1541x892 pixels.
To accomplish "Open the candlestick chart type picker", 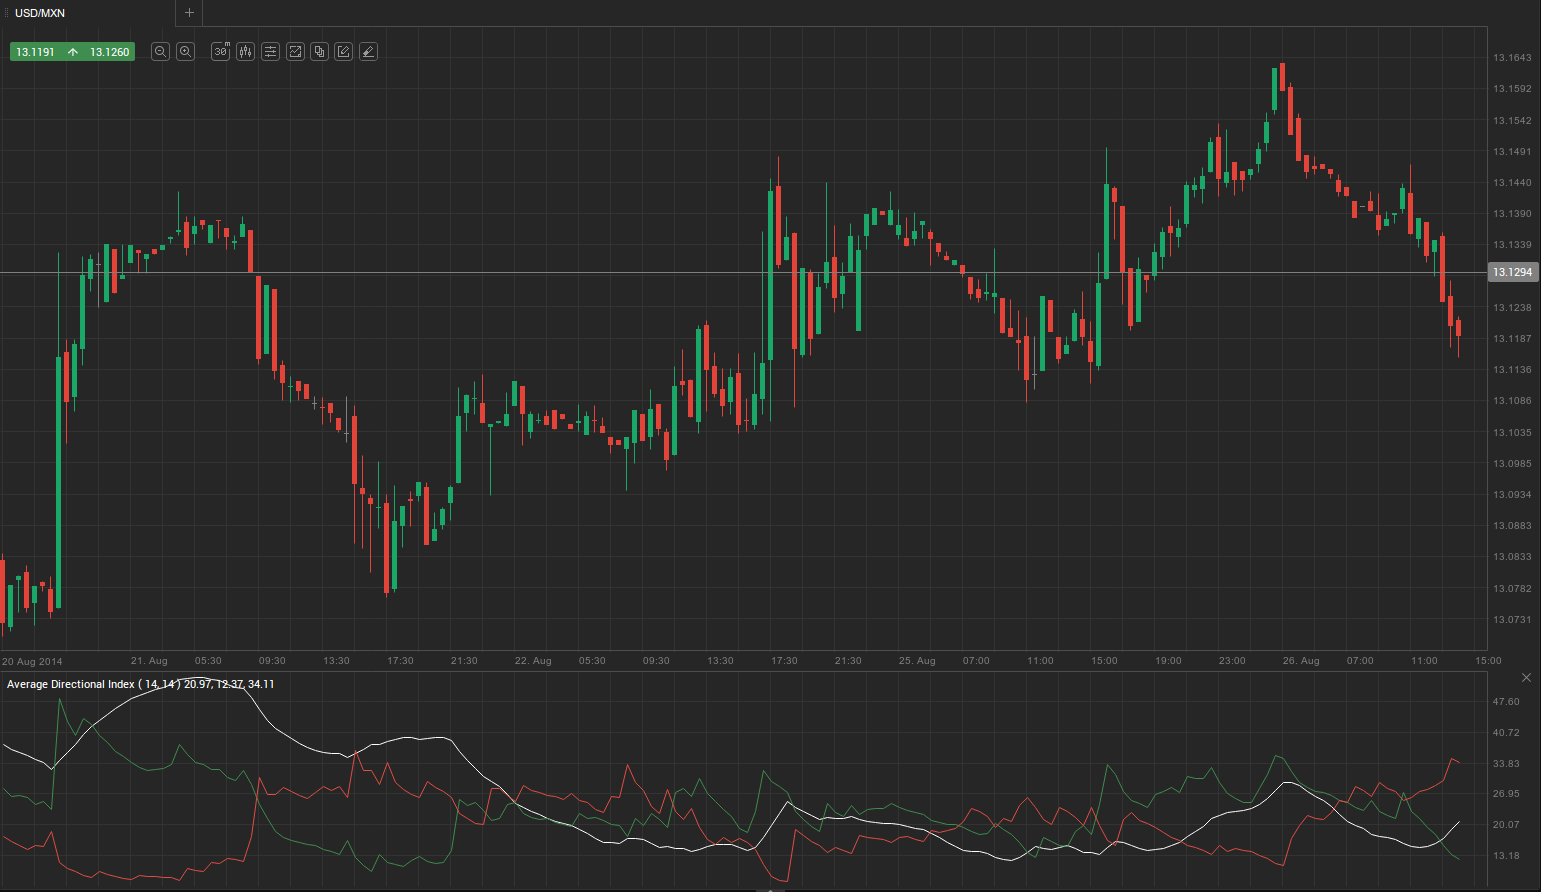I will click(246, 52).
